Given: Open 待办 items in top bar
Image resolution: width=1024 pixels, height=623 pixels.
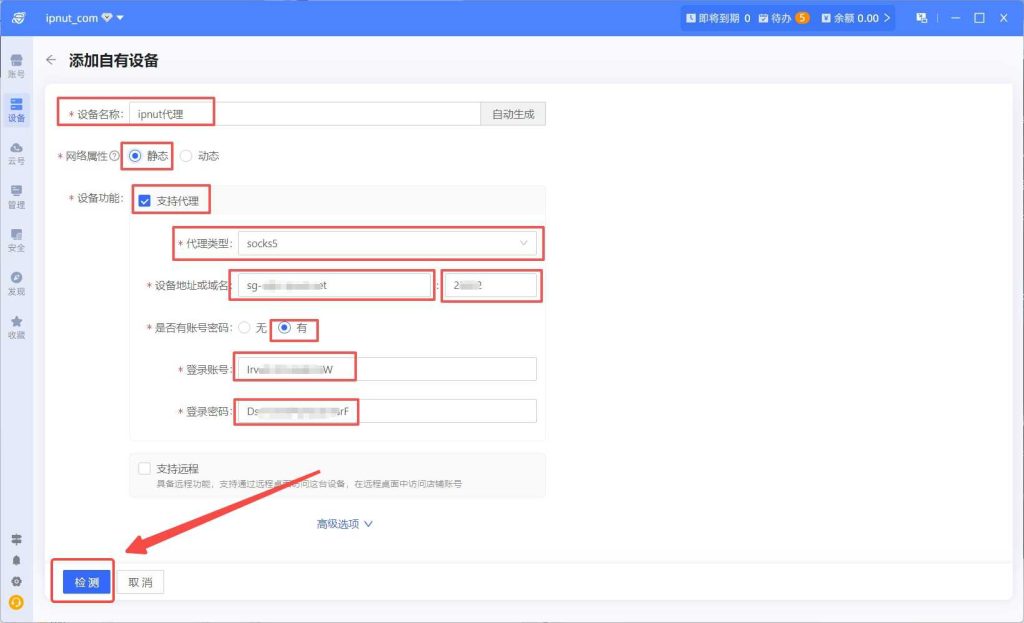Looking at the screenshot, I should tap(783, 18).
